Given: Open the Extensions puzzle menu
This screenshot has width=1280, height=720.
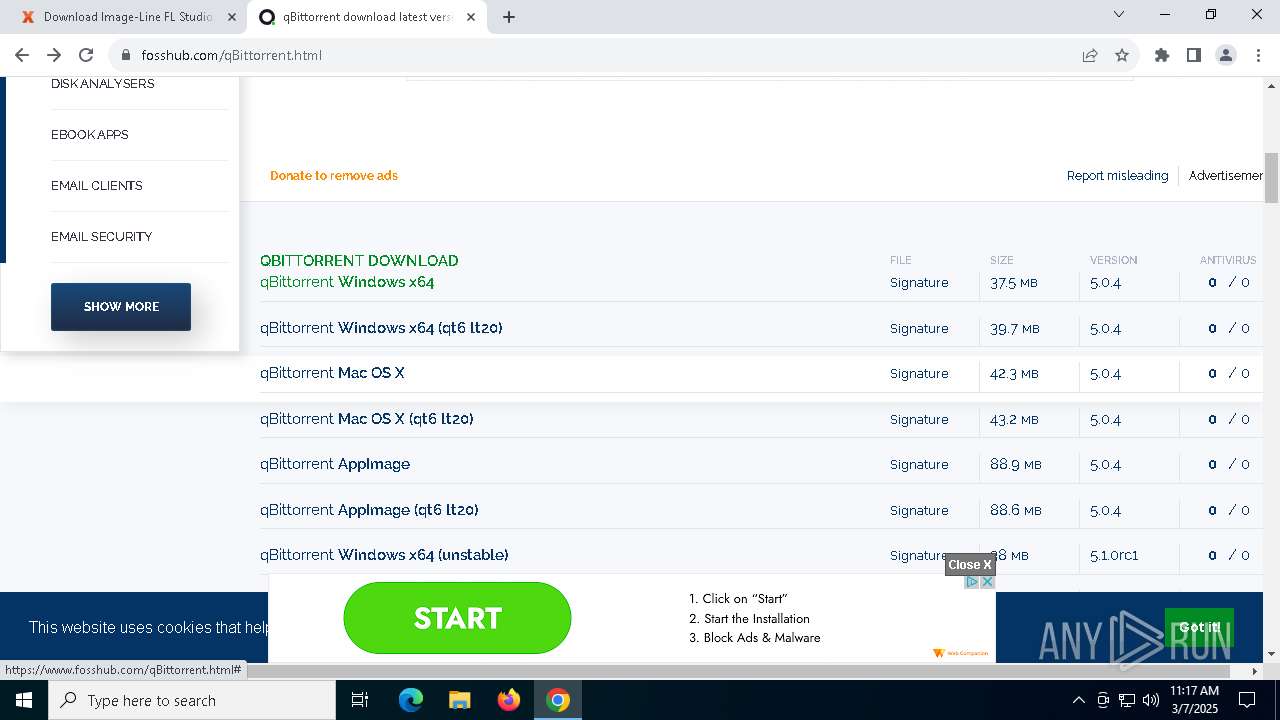Looking at the screenshot, I should 1162,55.
